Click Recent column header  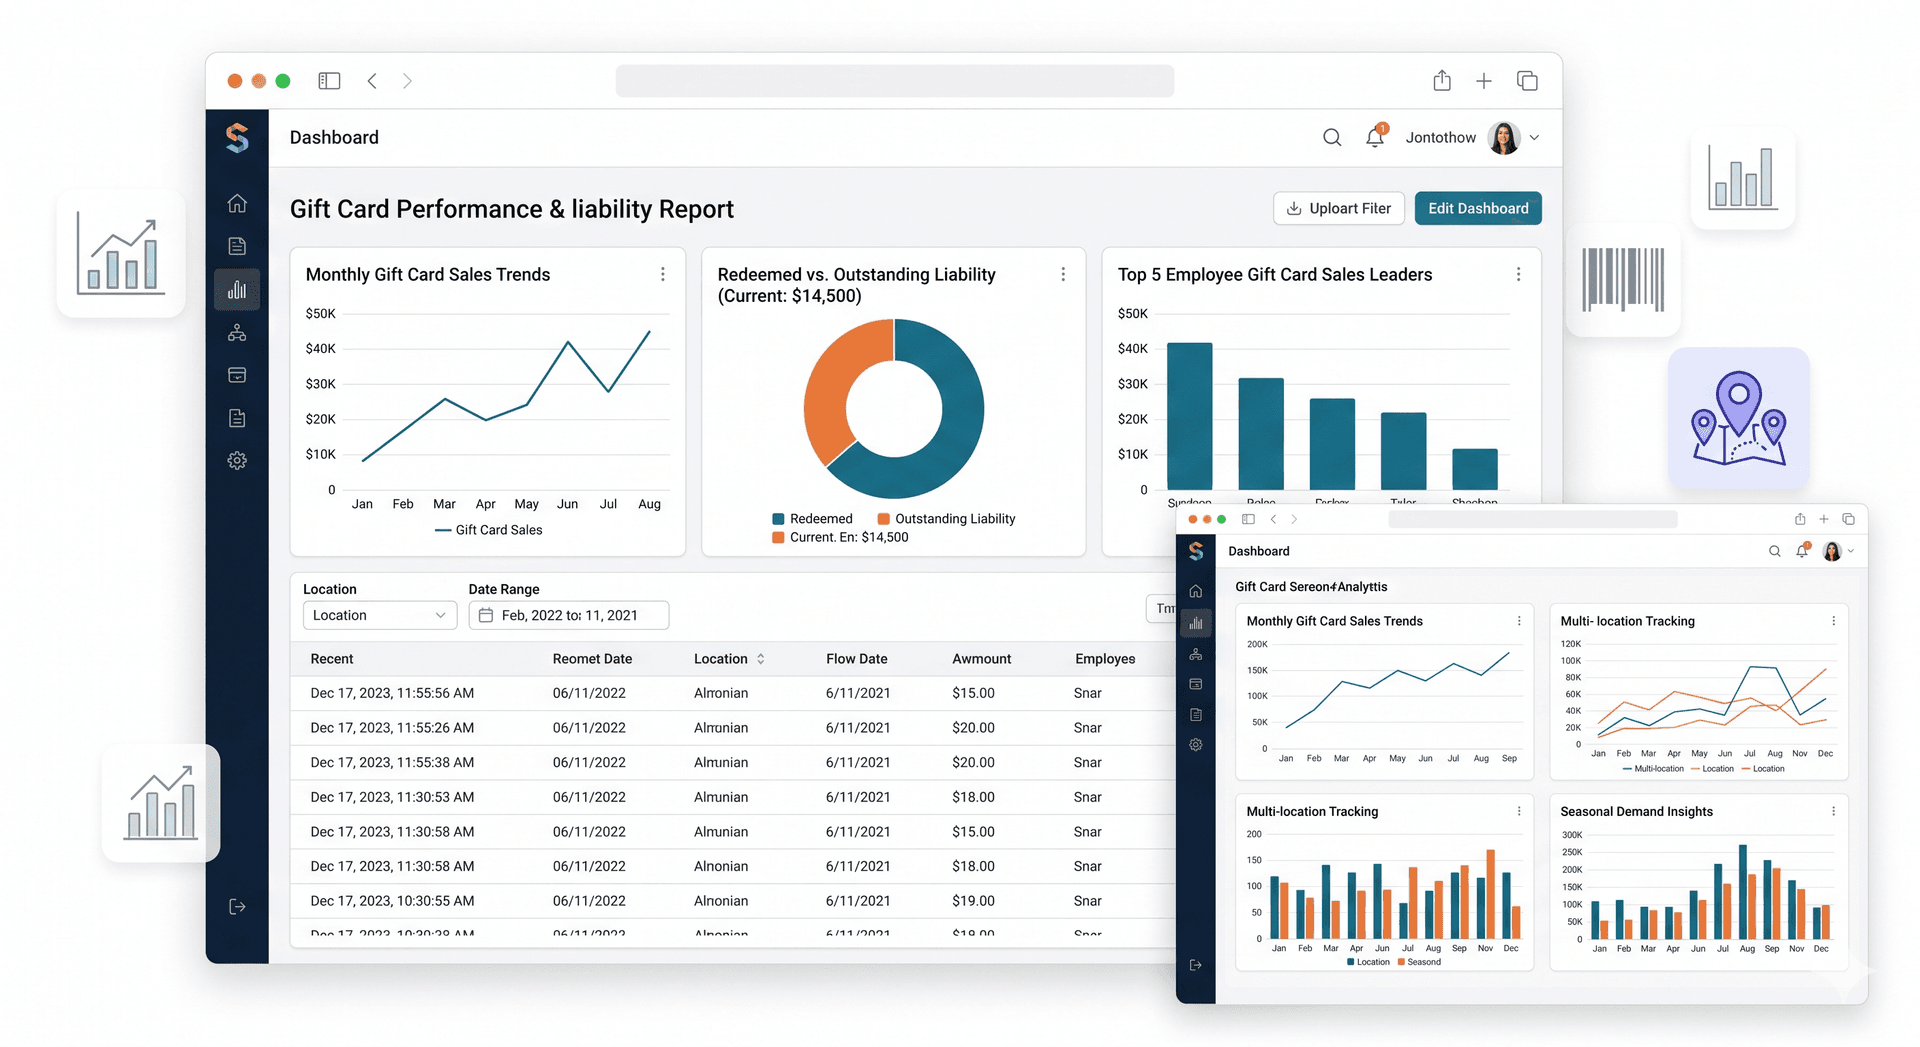click(x=332, y=659)
